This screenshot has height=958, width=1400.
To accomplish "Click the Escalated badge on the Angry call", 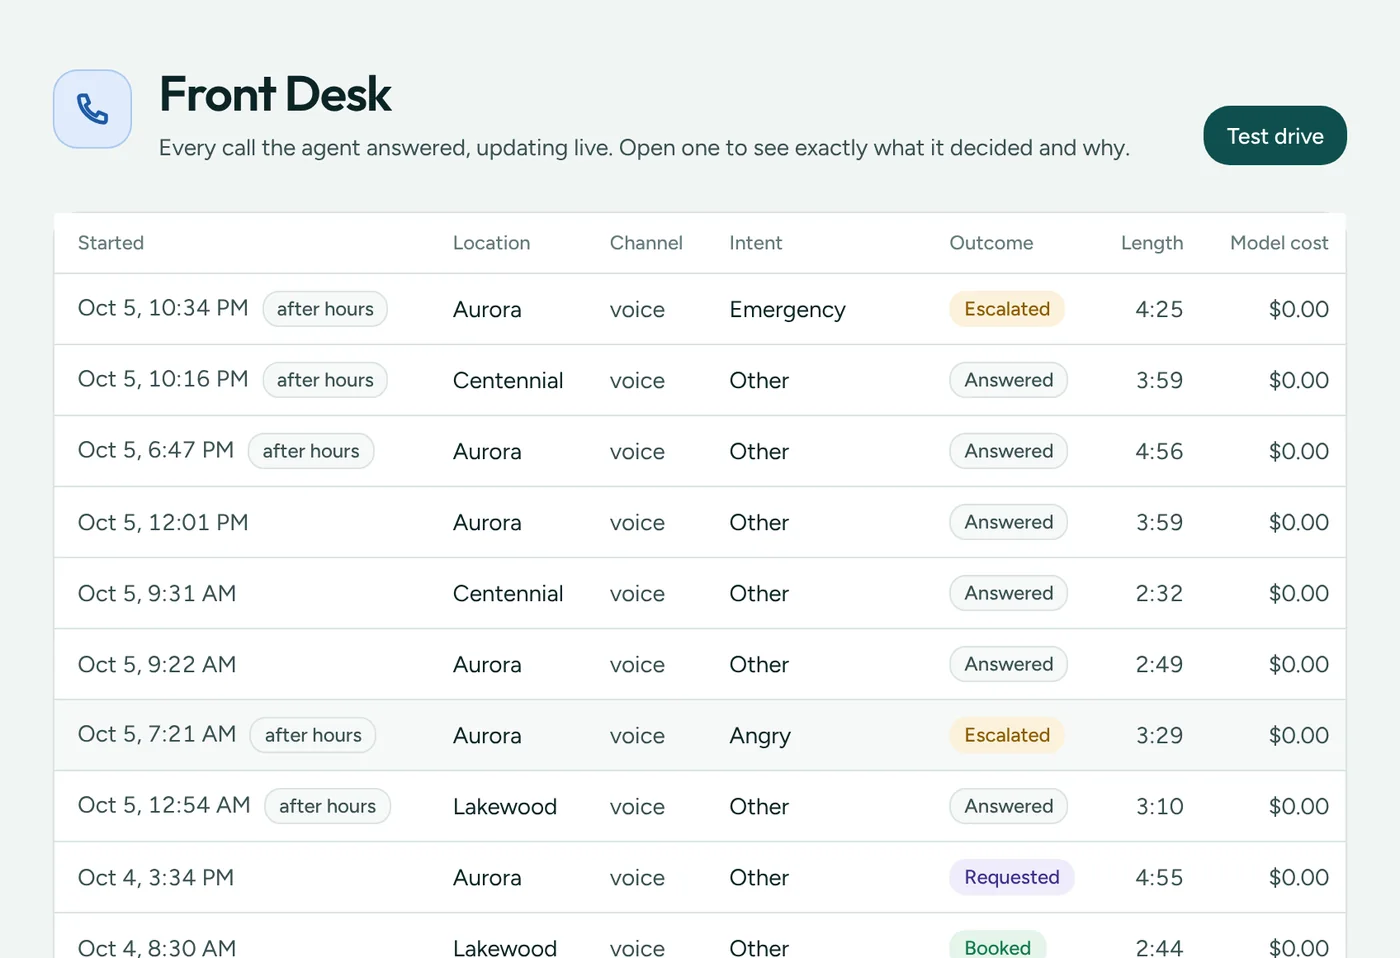I will [x=1007, y=735].
